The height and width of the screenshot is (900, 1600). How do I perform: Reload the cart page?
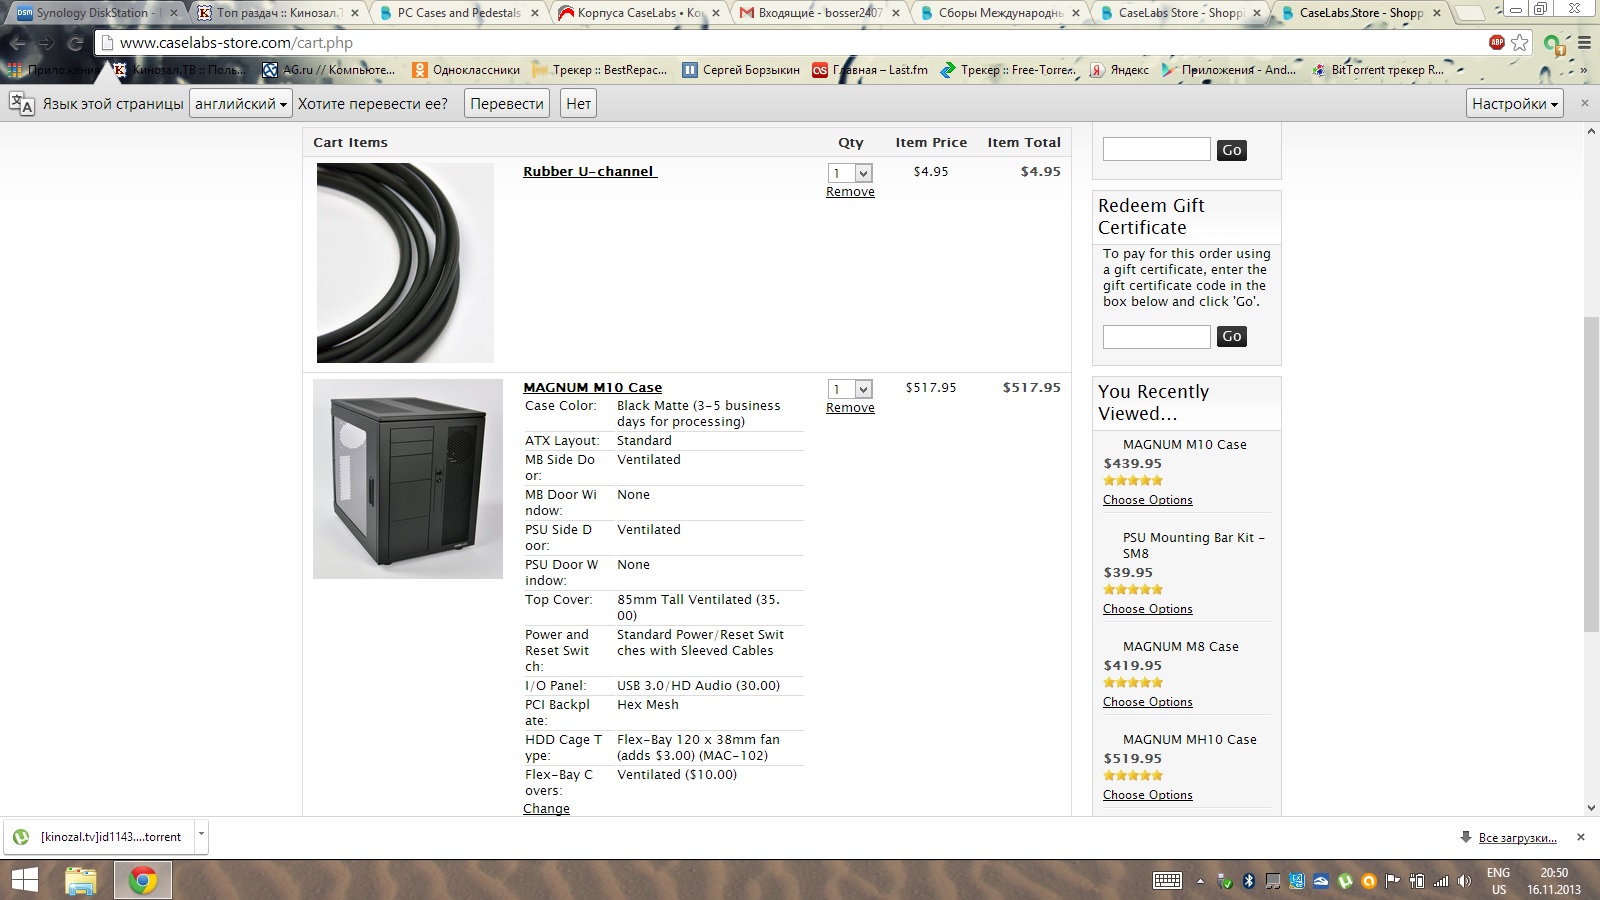[x=75, y=43]
